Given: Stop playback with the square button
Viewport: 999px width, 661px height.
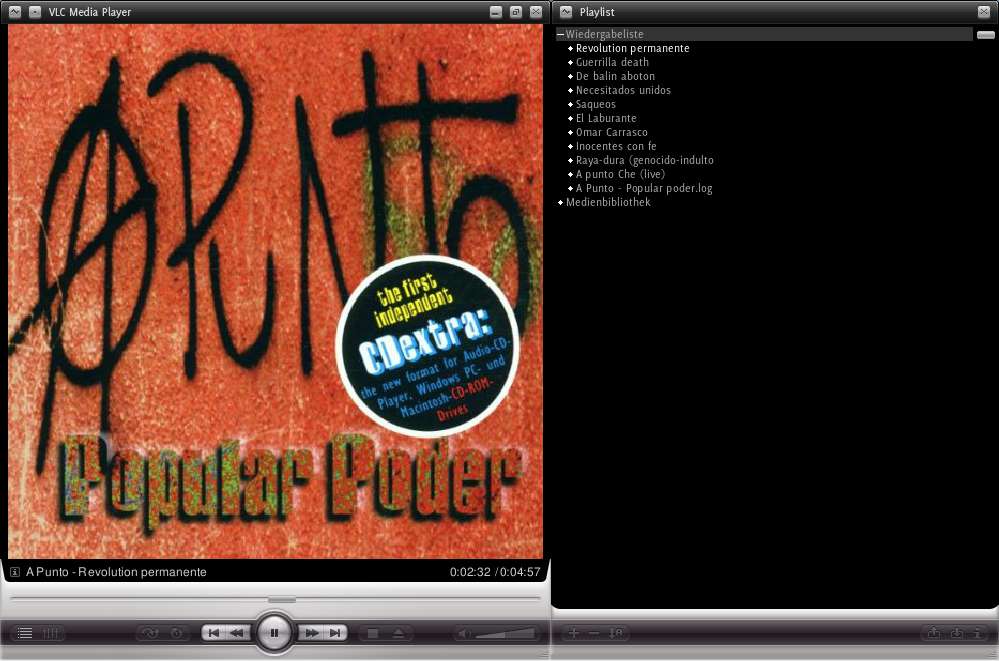Looking at the screenshot, I should click(x=373, y=633).
